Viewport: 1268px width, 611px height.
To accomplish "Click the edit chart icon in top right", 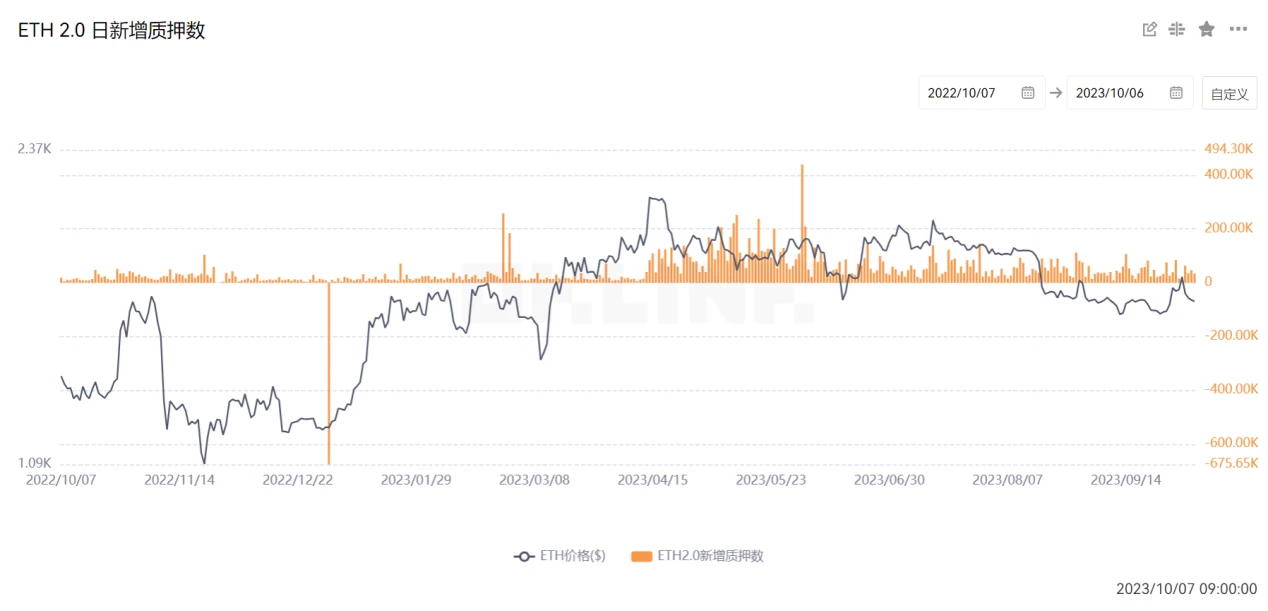I will click(x=1149, y=29).
